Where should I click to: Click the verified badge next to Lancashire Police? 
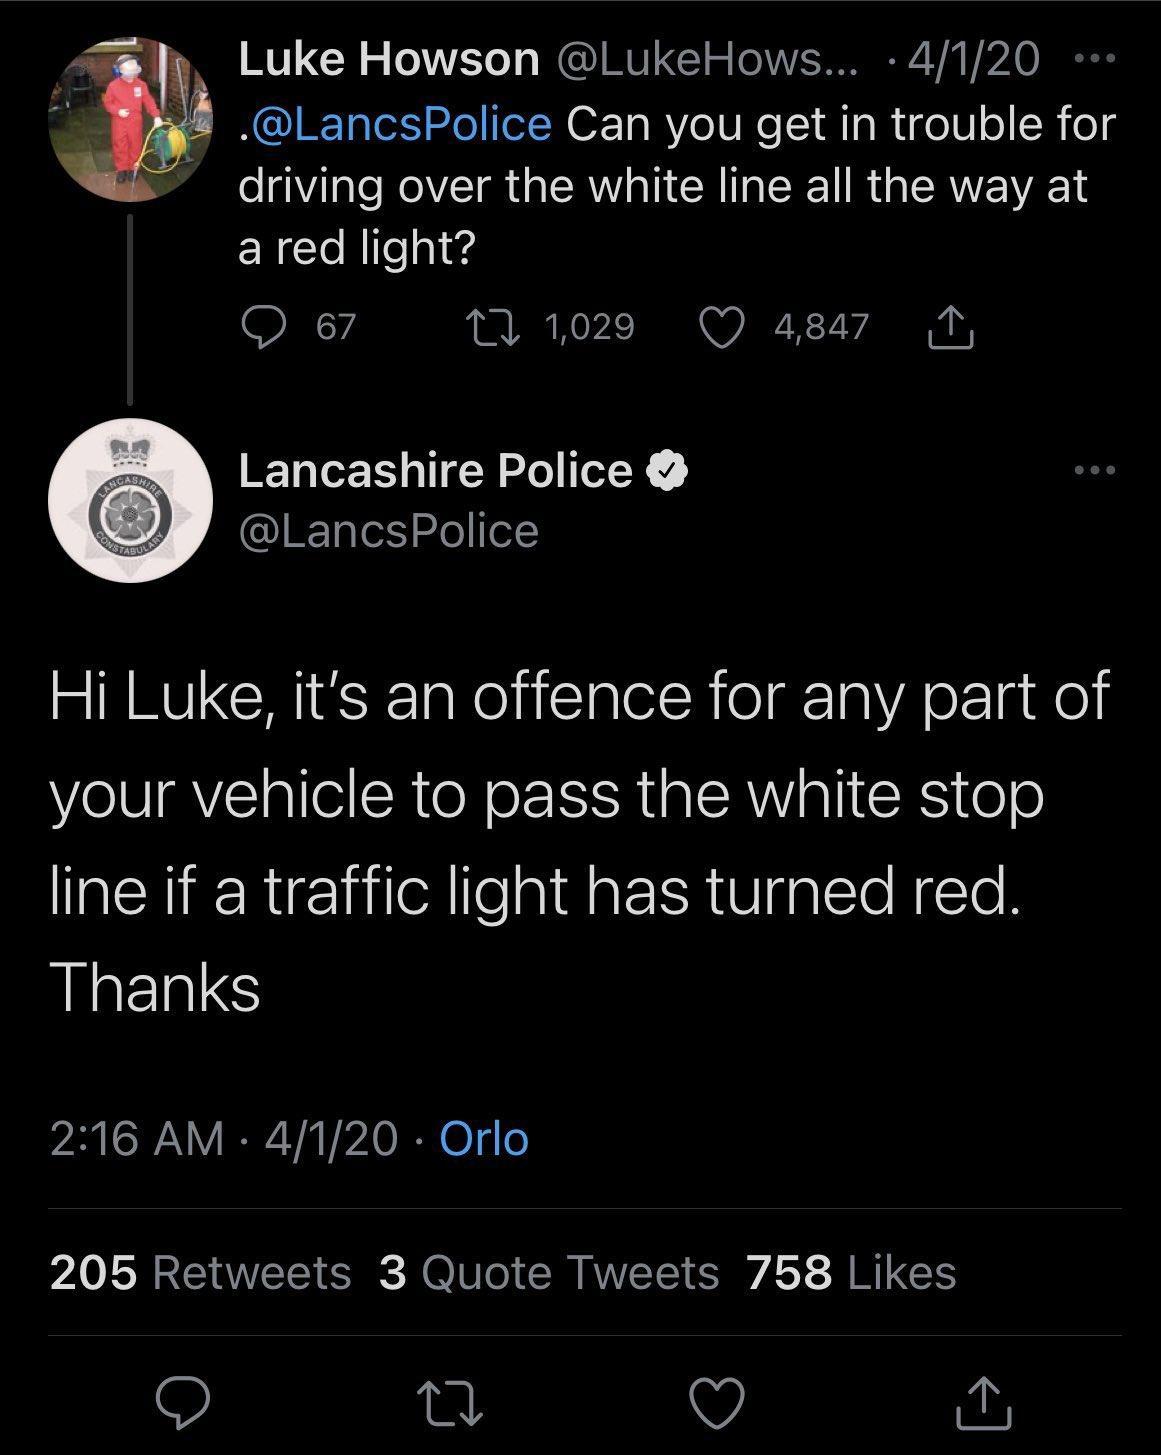[665, 470]
